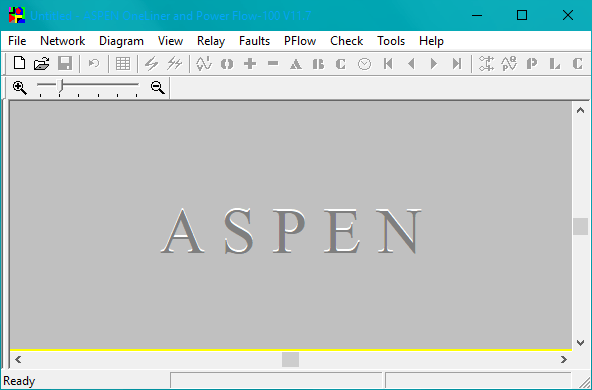Click the PV wave power flow icon
The height and width of the screenshot is (390, 592).
[x=509, y=63]
